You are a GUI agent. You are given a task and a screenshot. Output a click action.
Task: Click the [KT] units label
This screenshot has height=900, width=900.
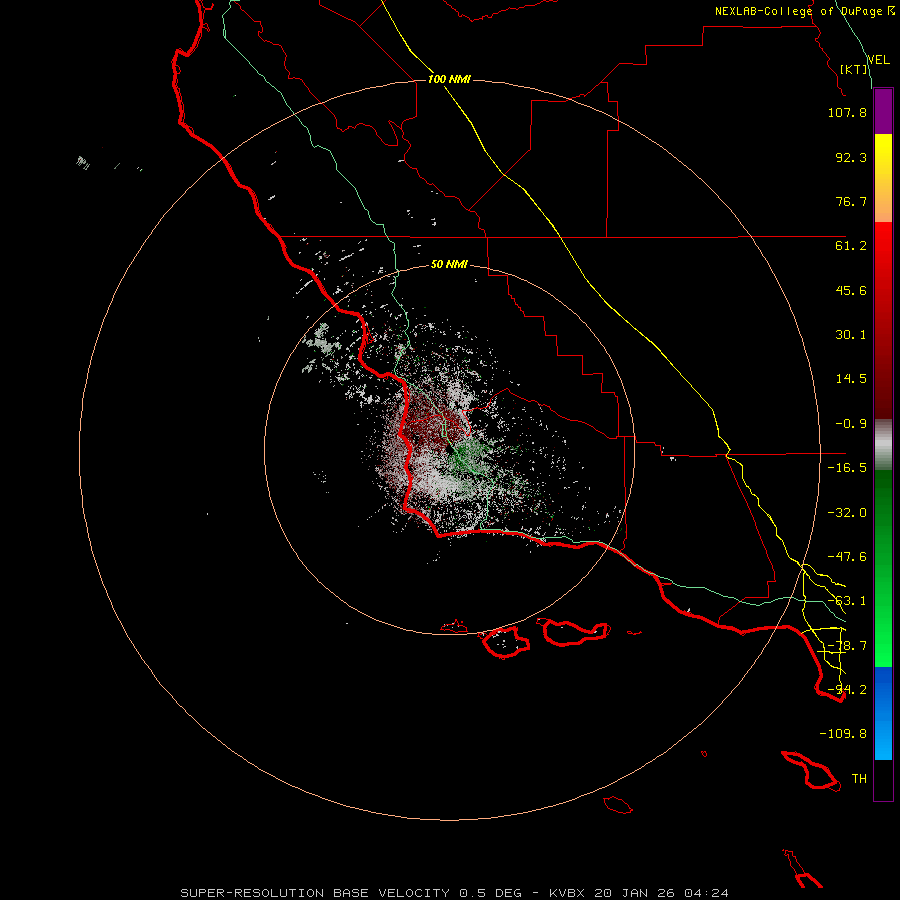(854, 69)
